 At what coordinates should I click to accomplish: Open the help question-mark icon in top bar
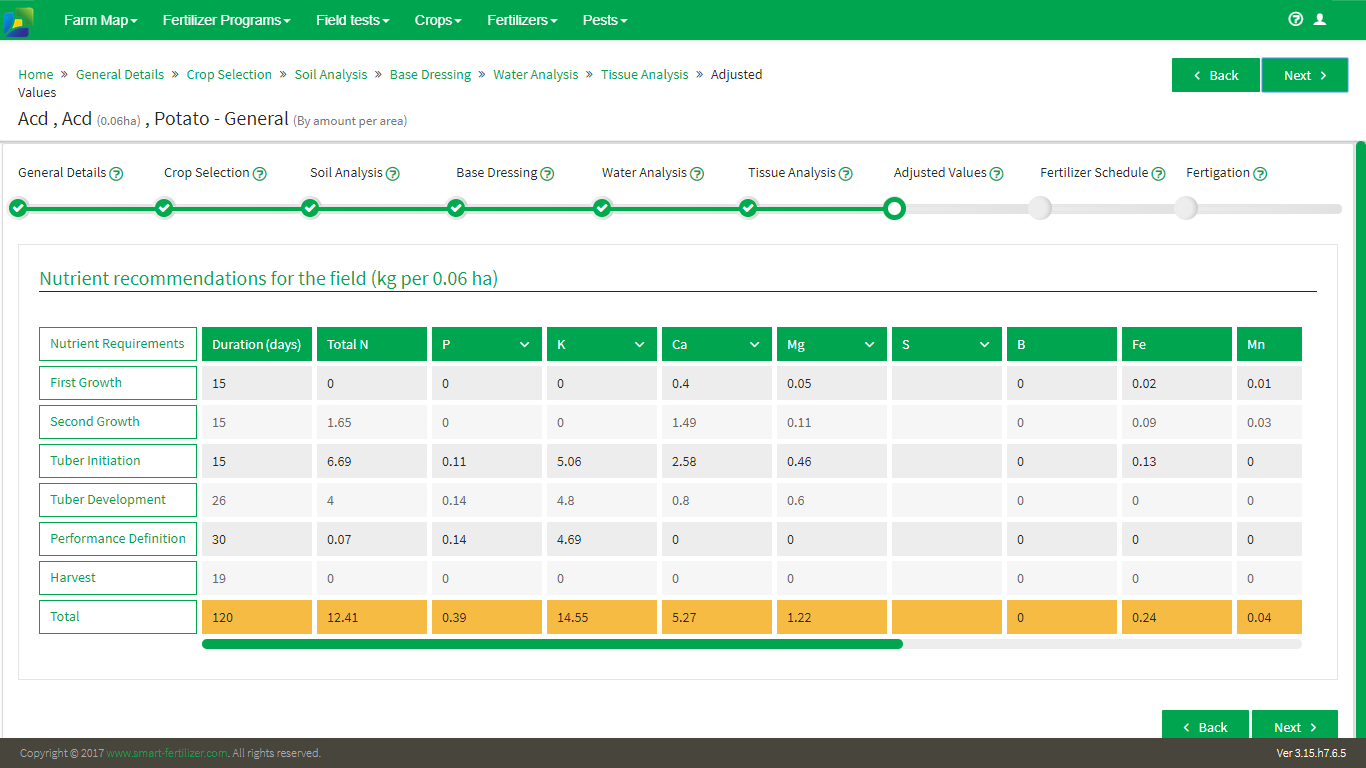point(1296,19)
